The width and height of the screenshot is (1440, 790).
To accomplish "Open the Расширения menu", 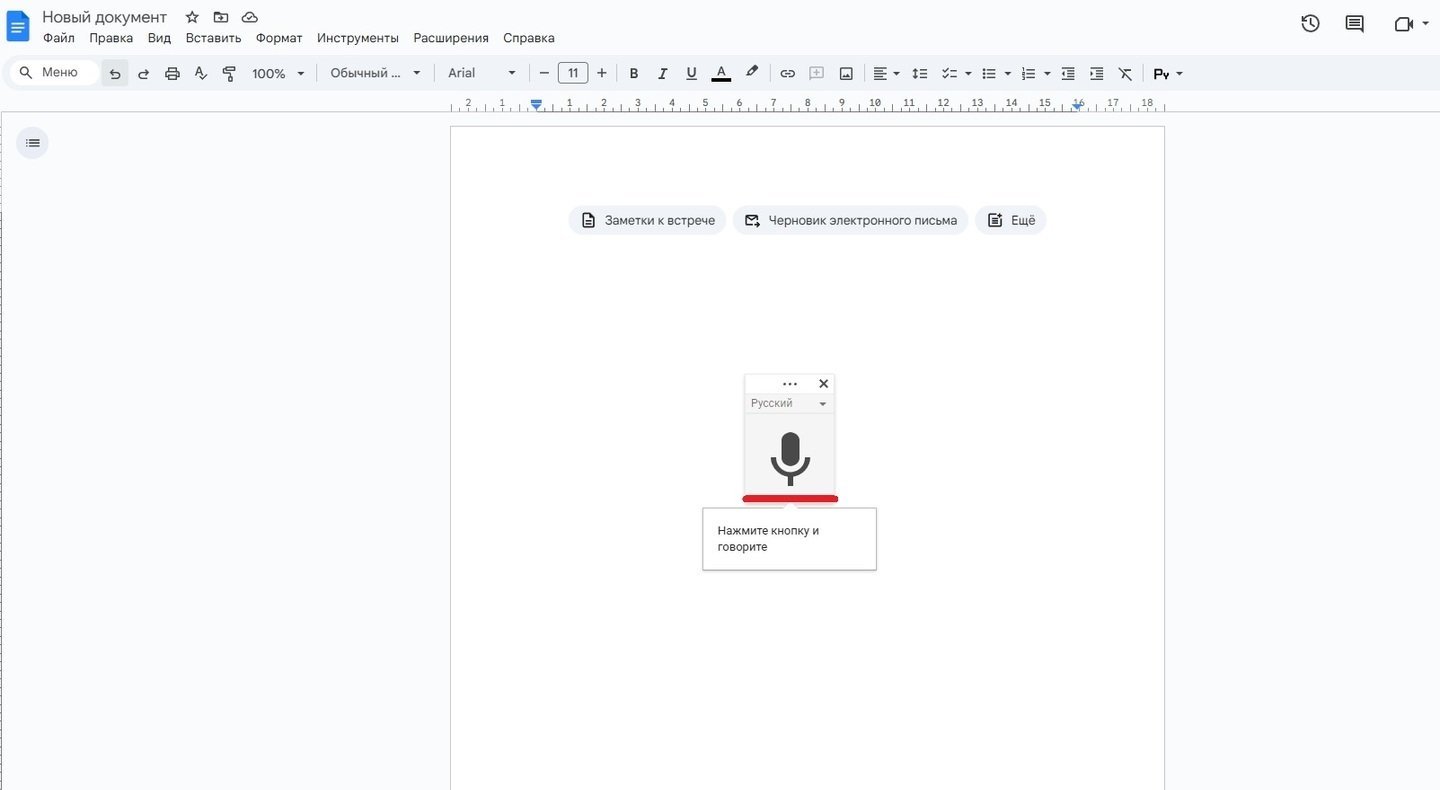I will pyautogui.click(x=451, y=38).
